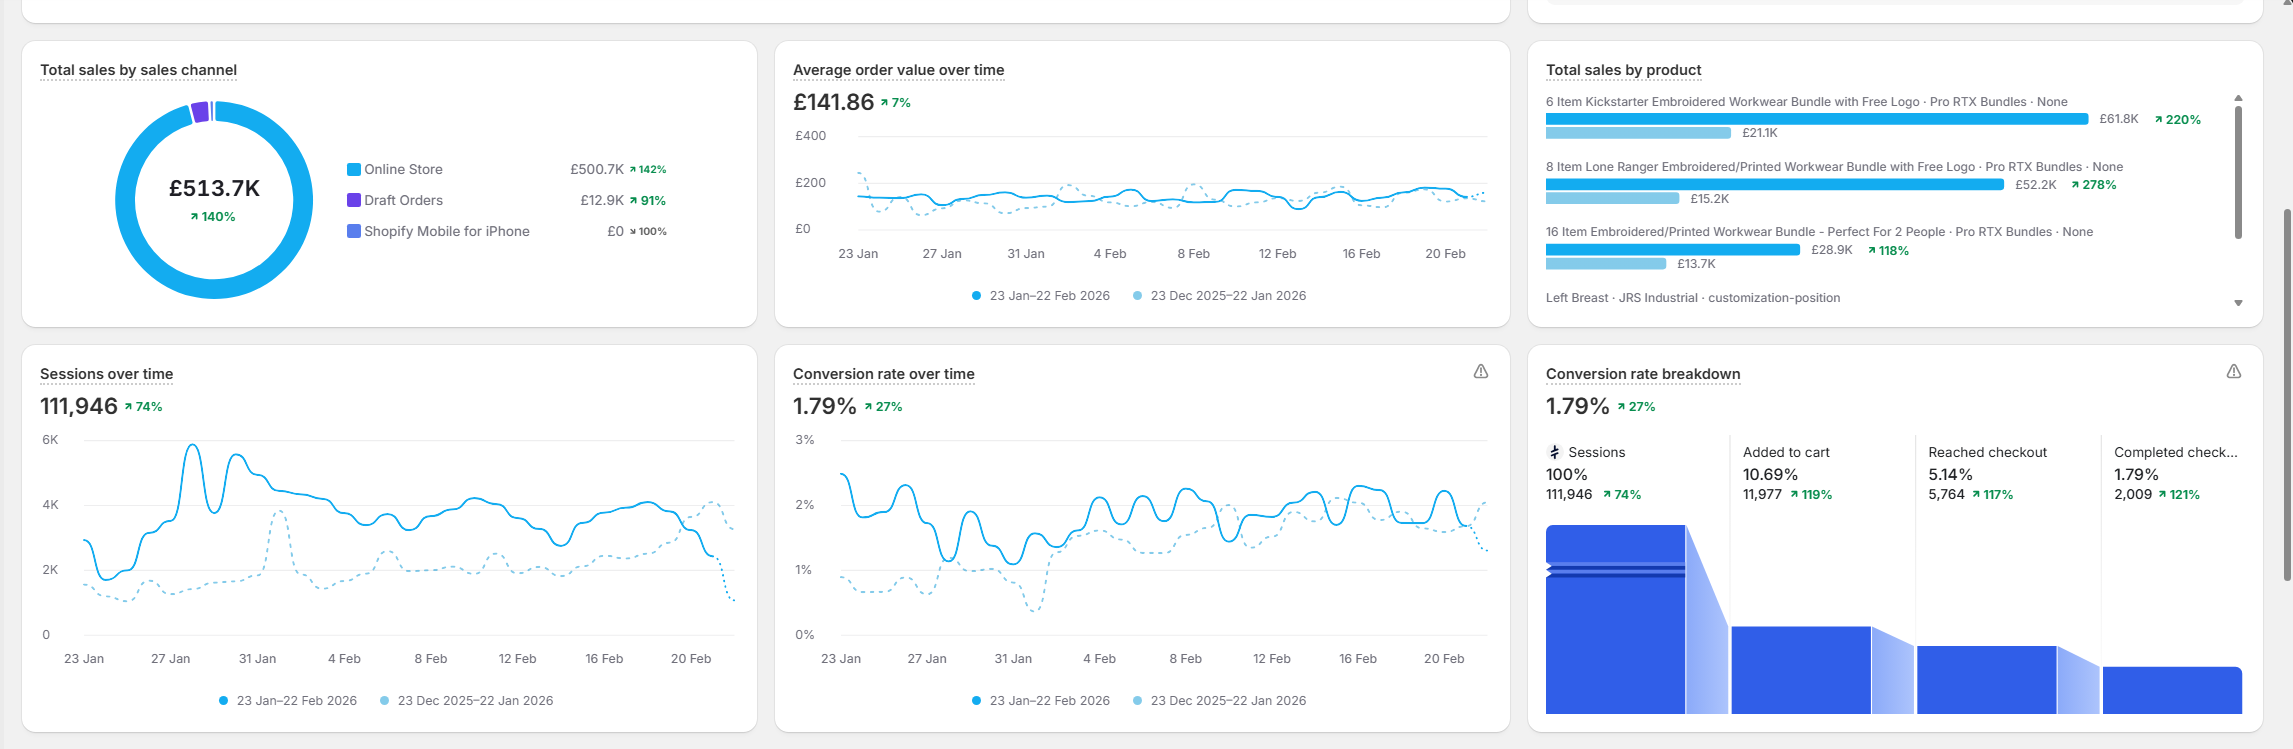Click the up arrow atop the product list scrollbar

2238,96
